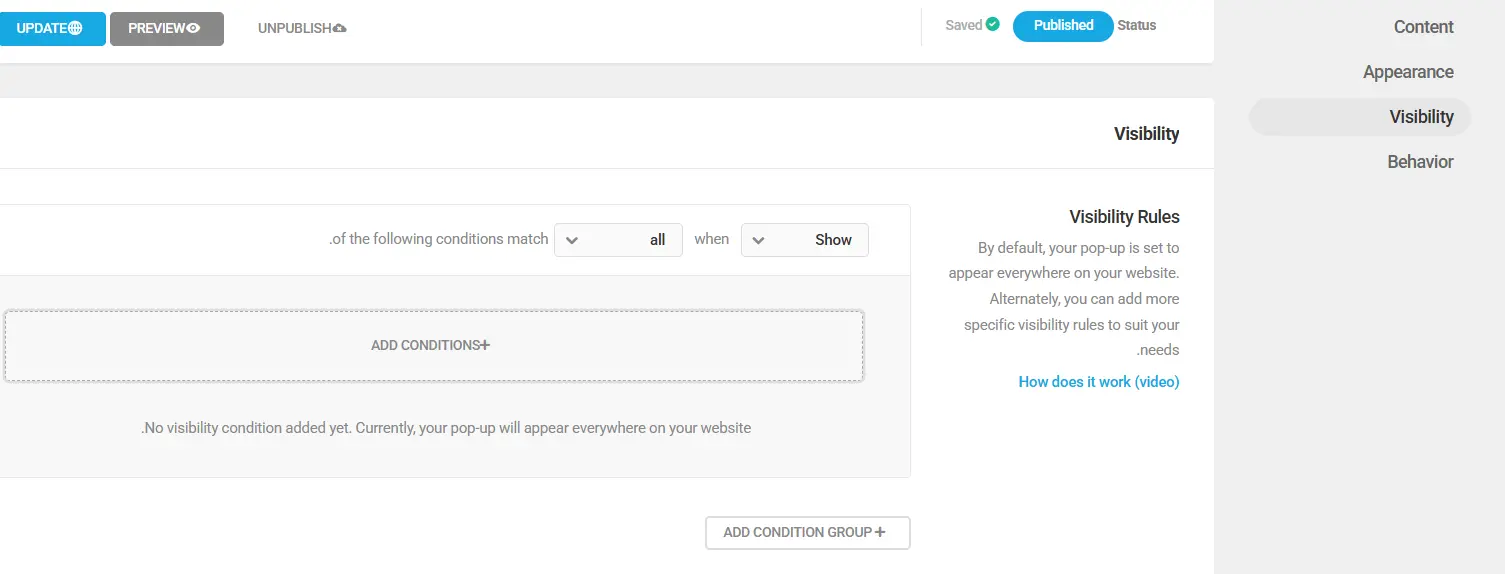Image resolution: width=1505 pixels, height=574 pixels.
Task: Click the plus icon on Add Condition Group
Action: (880, 532)
